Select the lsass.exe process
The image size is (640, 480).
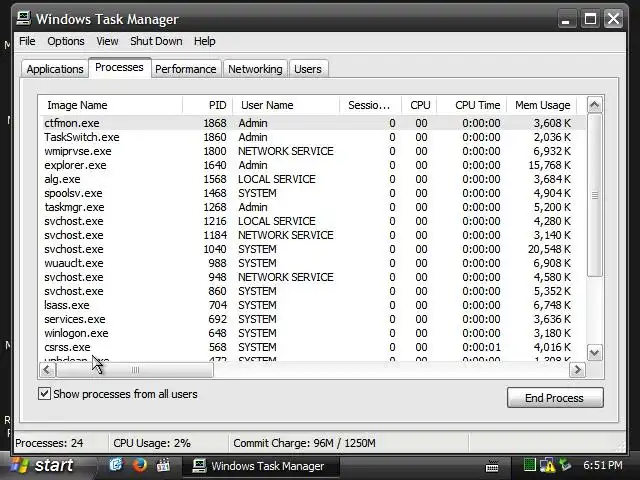313,305
